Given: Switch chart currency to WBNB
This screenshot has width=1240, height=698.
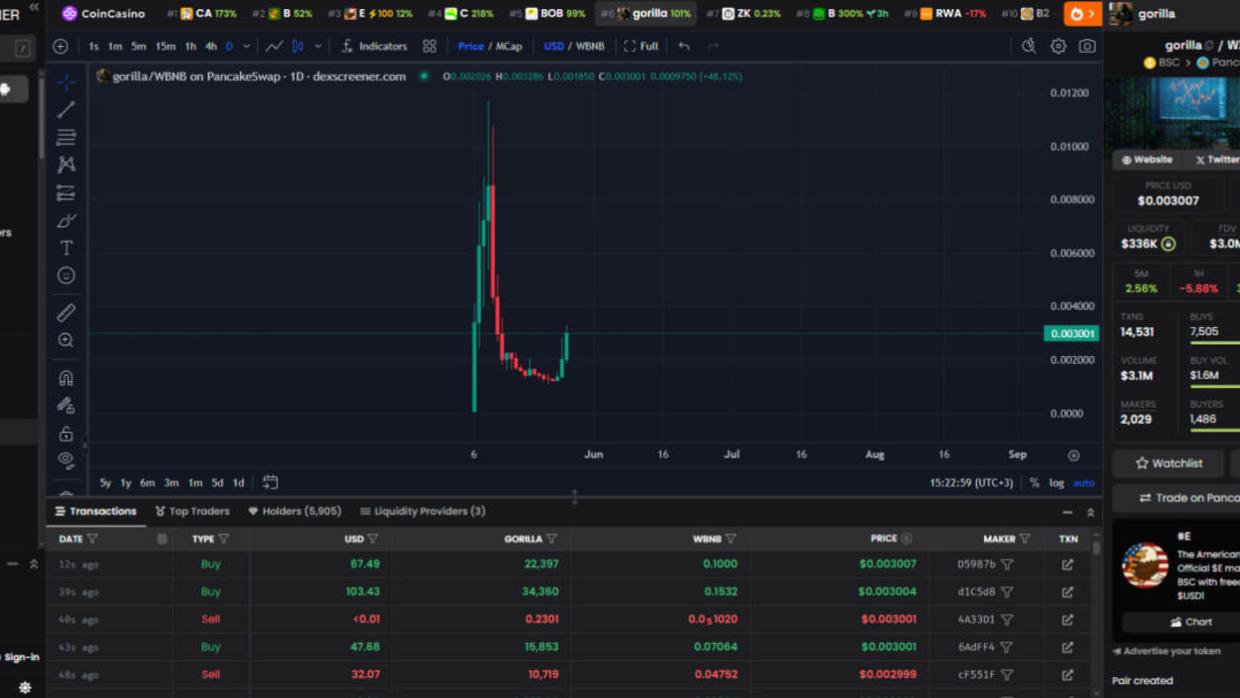Looking at the screenshot, I should pos(590,46).
